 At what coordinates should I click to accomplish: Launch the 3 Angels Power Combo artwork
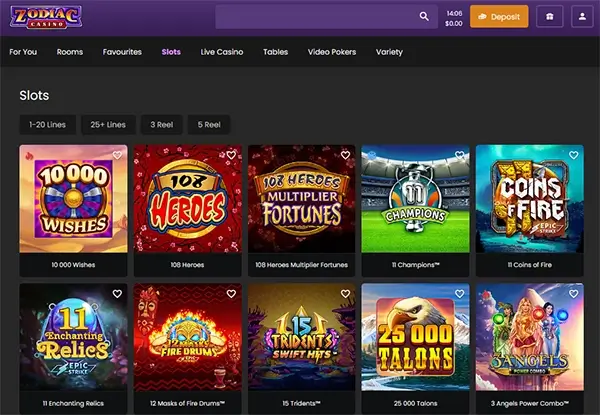pos(530,337)
